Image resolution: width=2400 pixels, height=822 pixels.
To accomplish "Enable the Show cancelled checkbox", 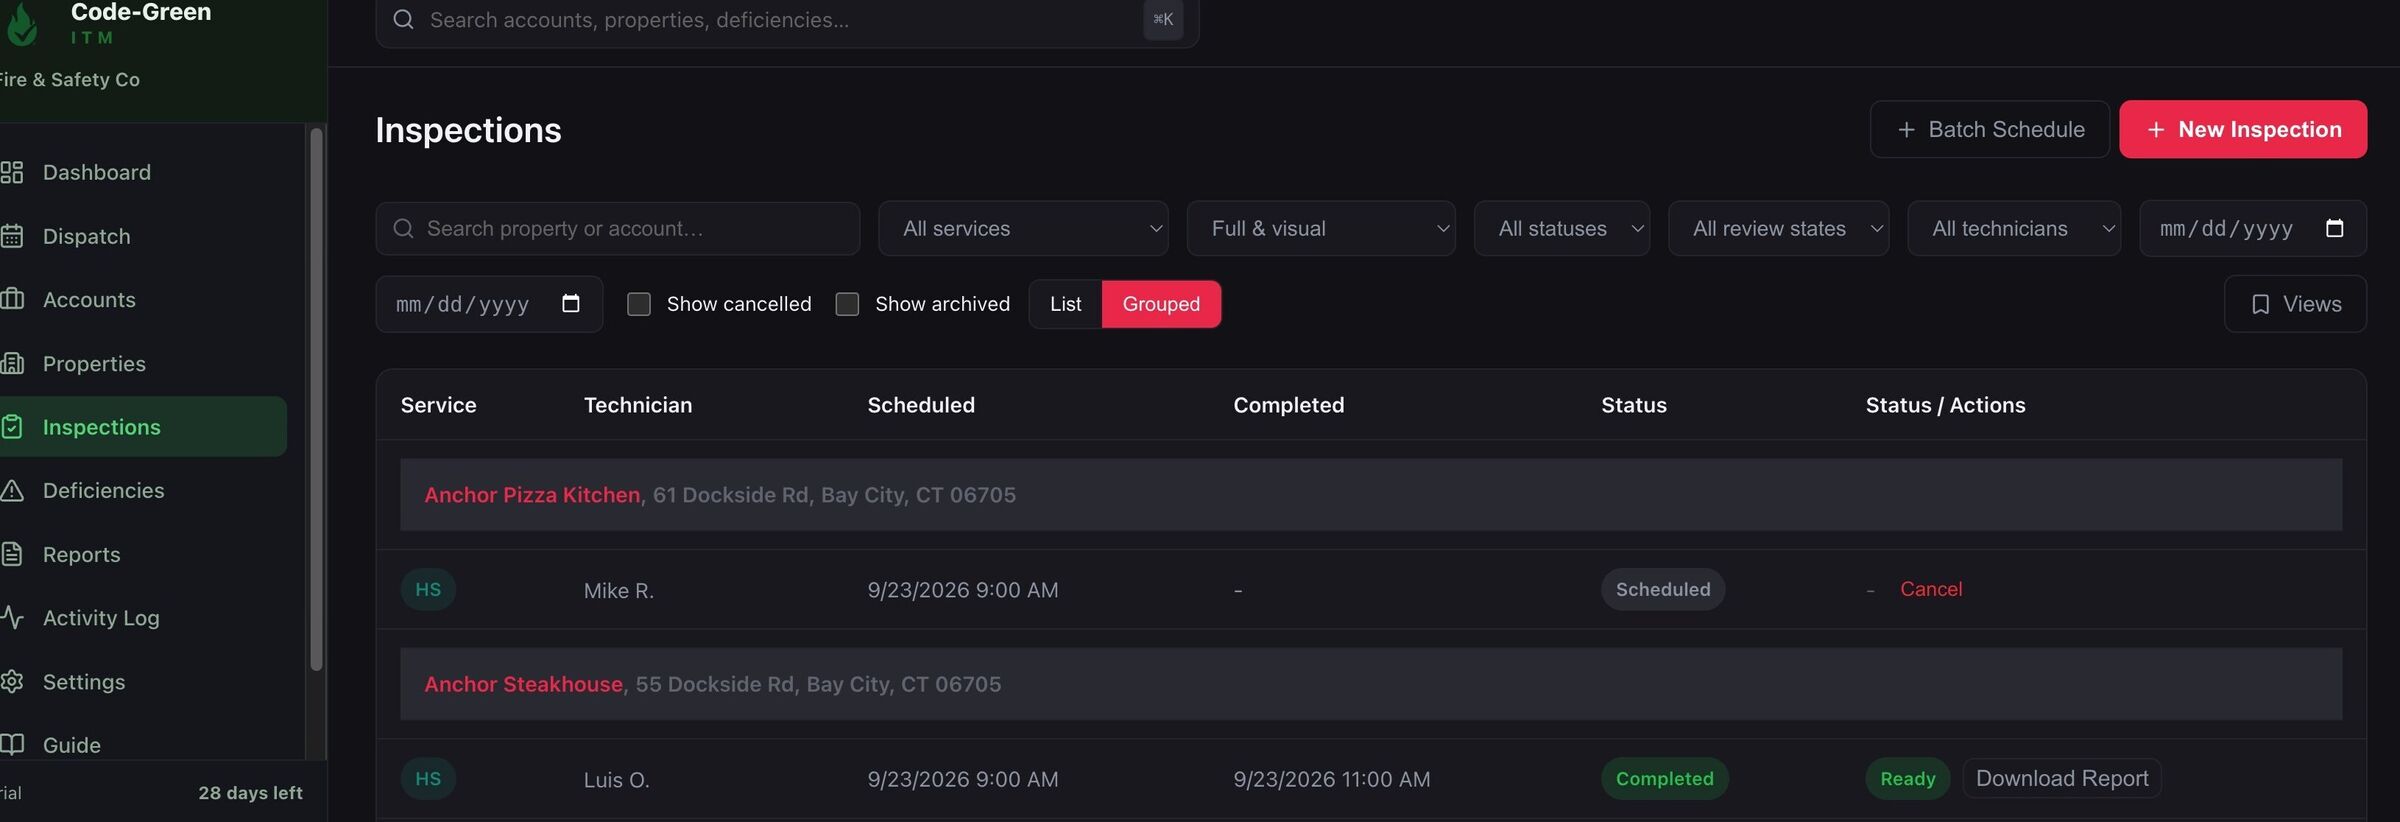I will pyautogui.click(x=639, y=304).
